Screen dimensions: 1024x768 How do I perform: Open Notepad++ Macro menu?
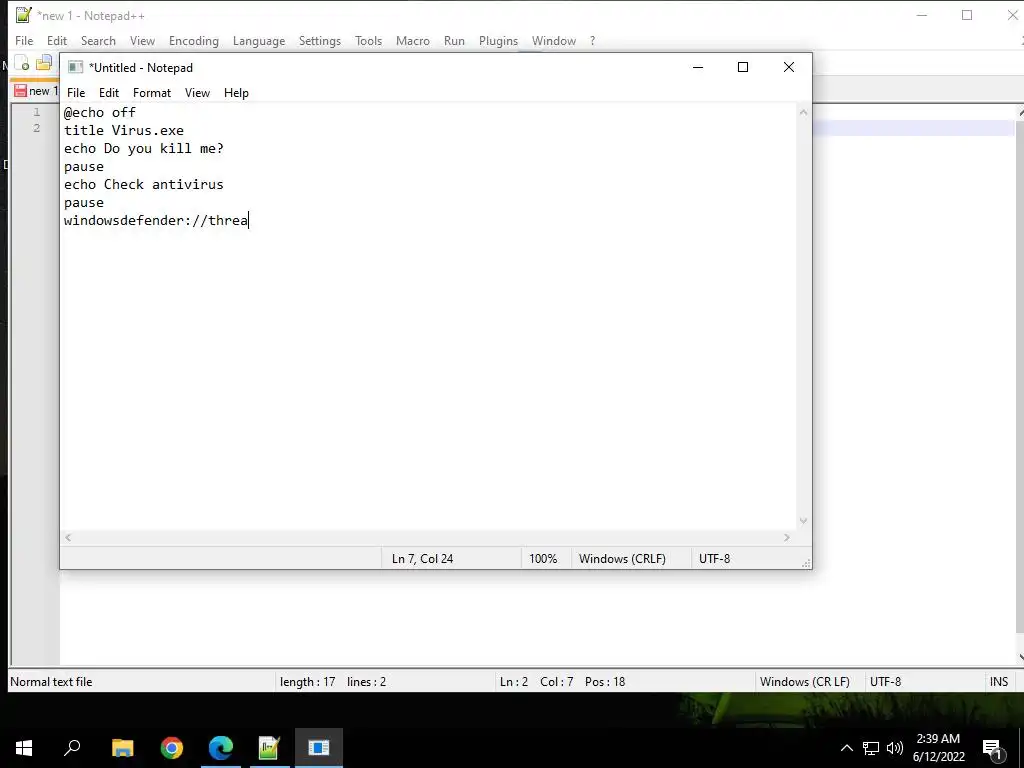413,40
